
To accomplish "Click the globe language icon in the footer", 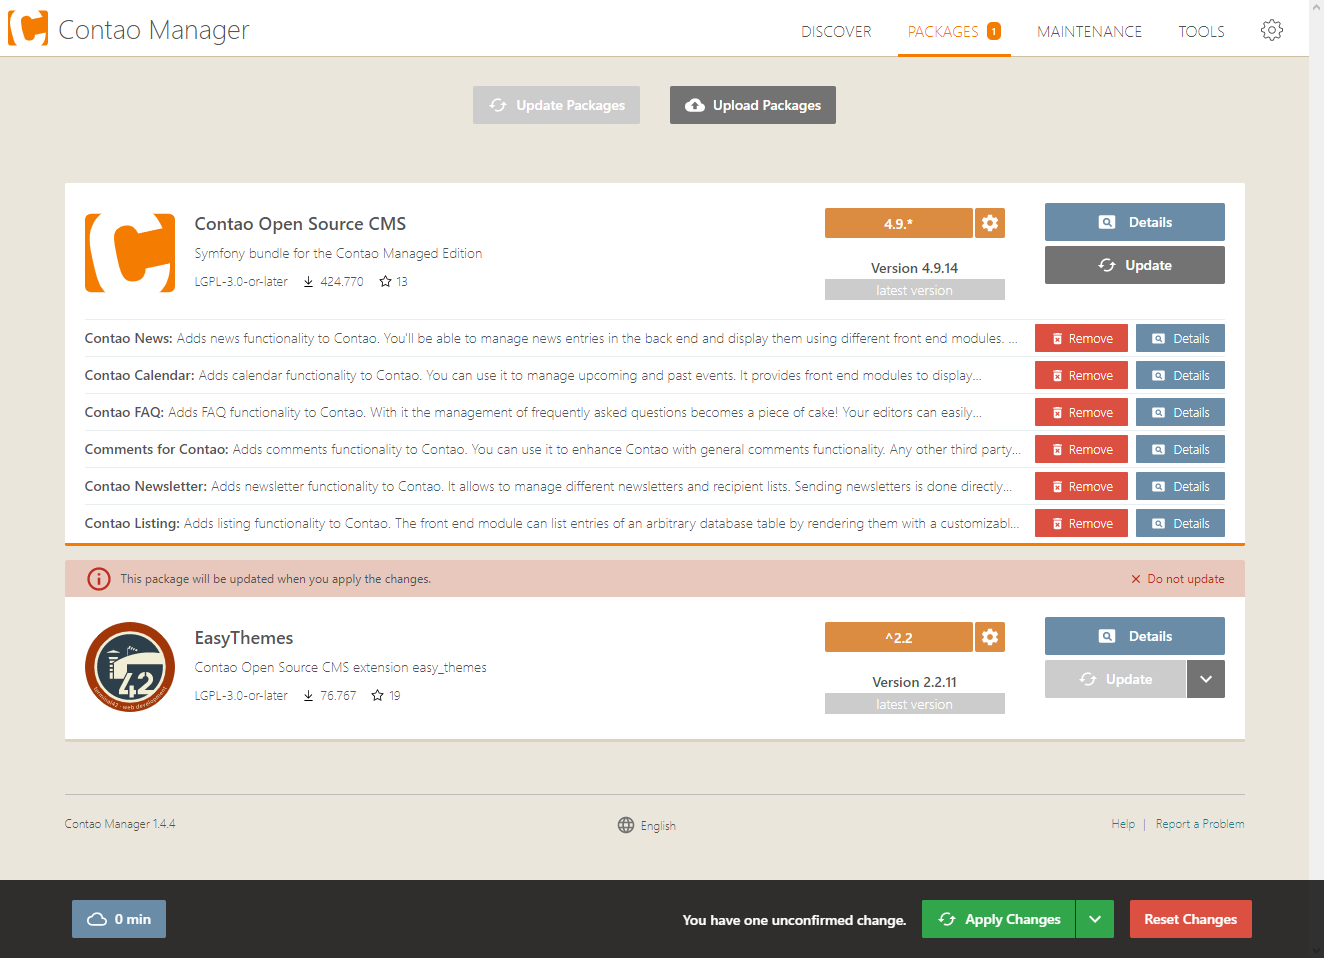I will [x=626, y=825].
